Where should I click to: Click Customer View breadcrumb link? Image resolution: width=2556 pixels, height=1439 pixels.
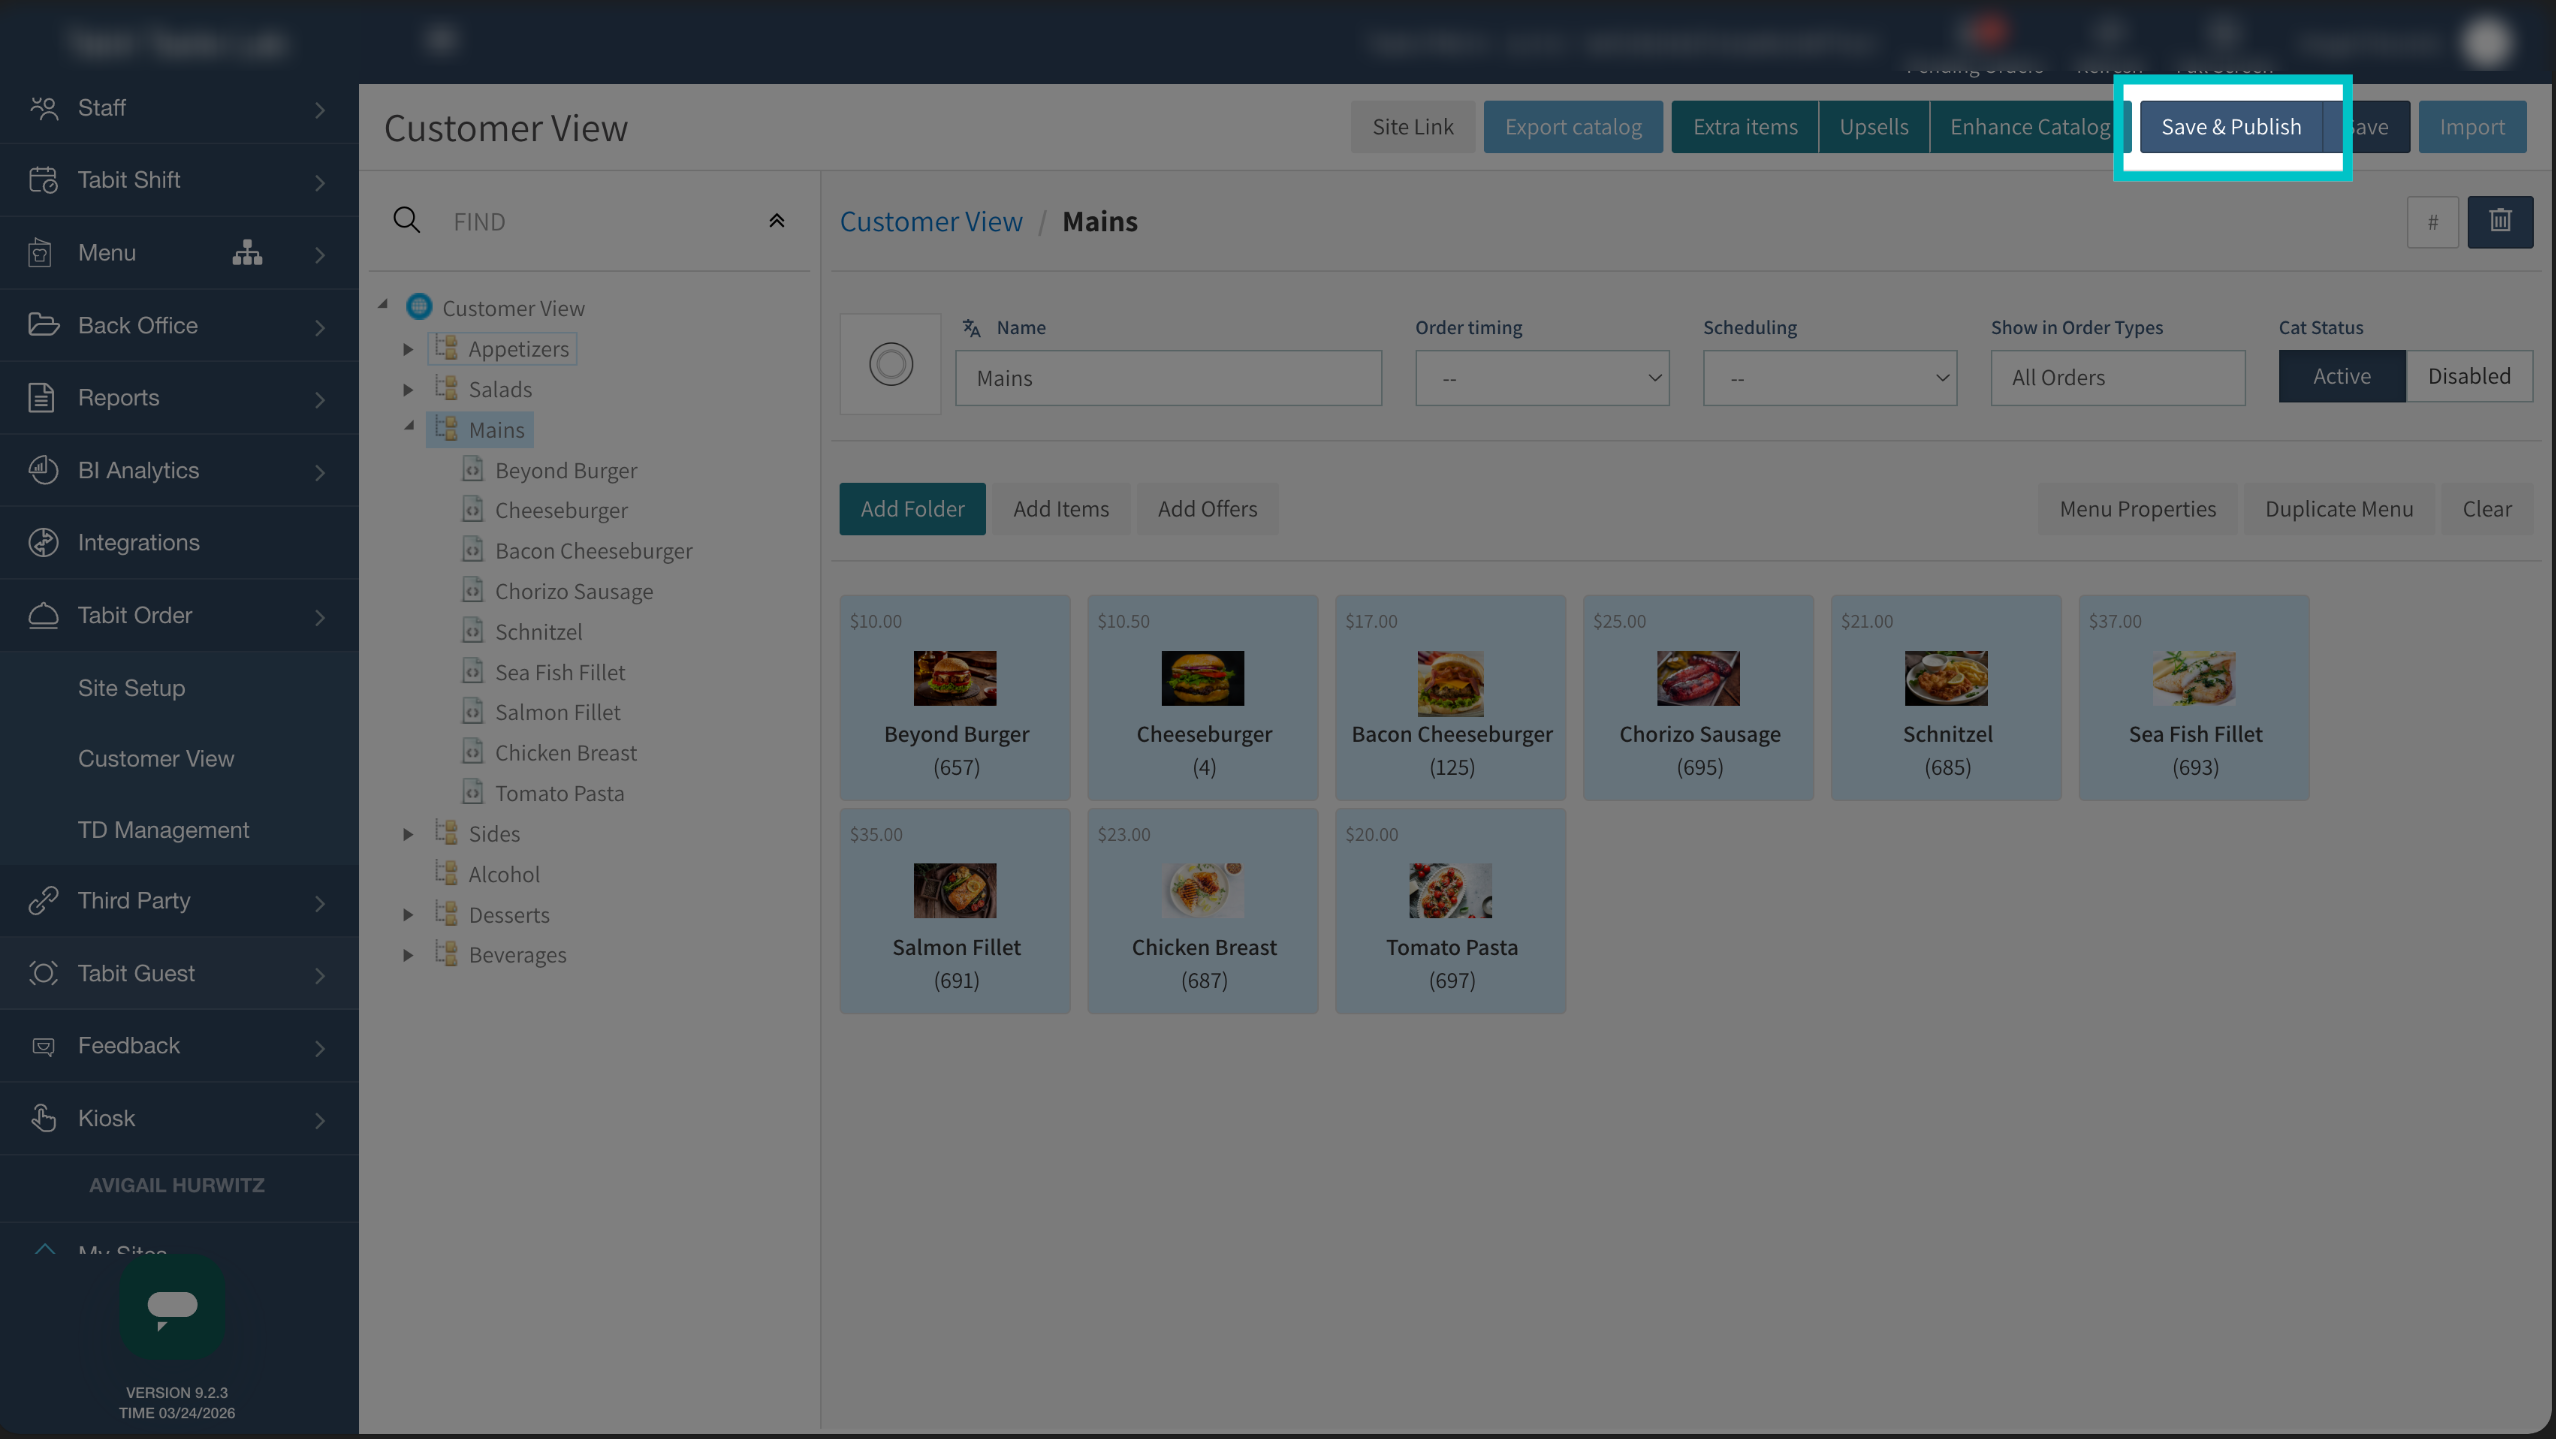931,221
